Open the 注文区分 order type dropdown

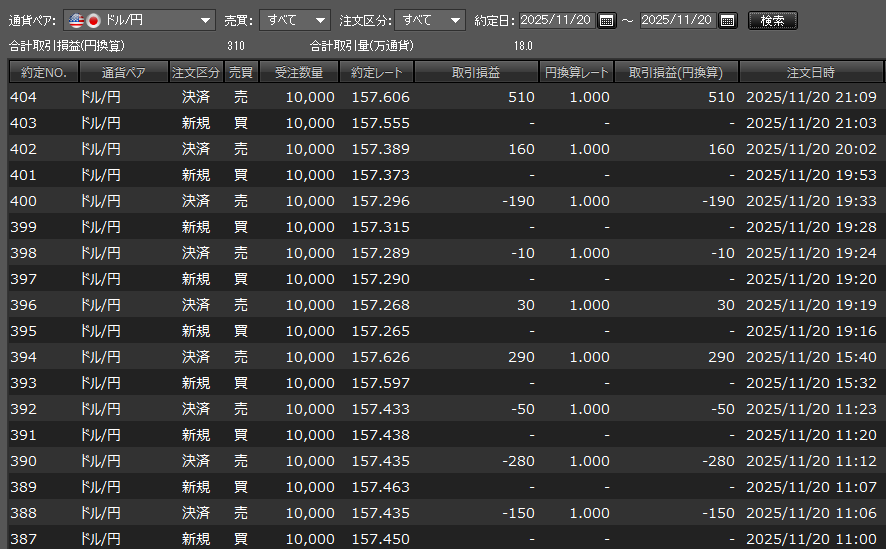[x=455, y=20]
